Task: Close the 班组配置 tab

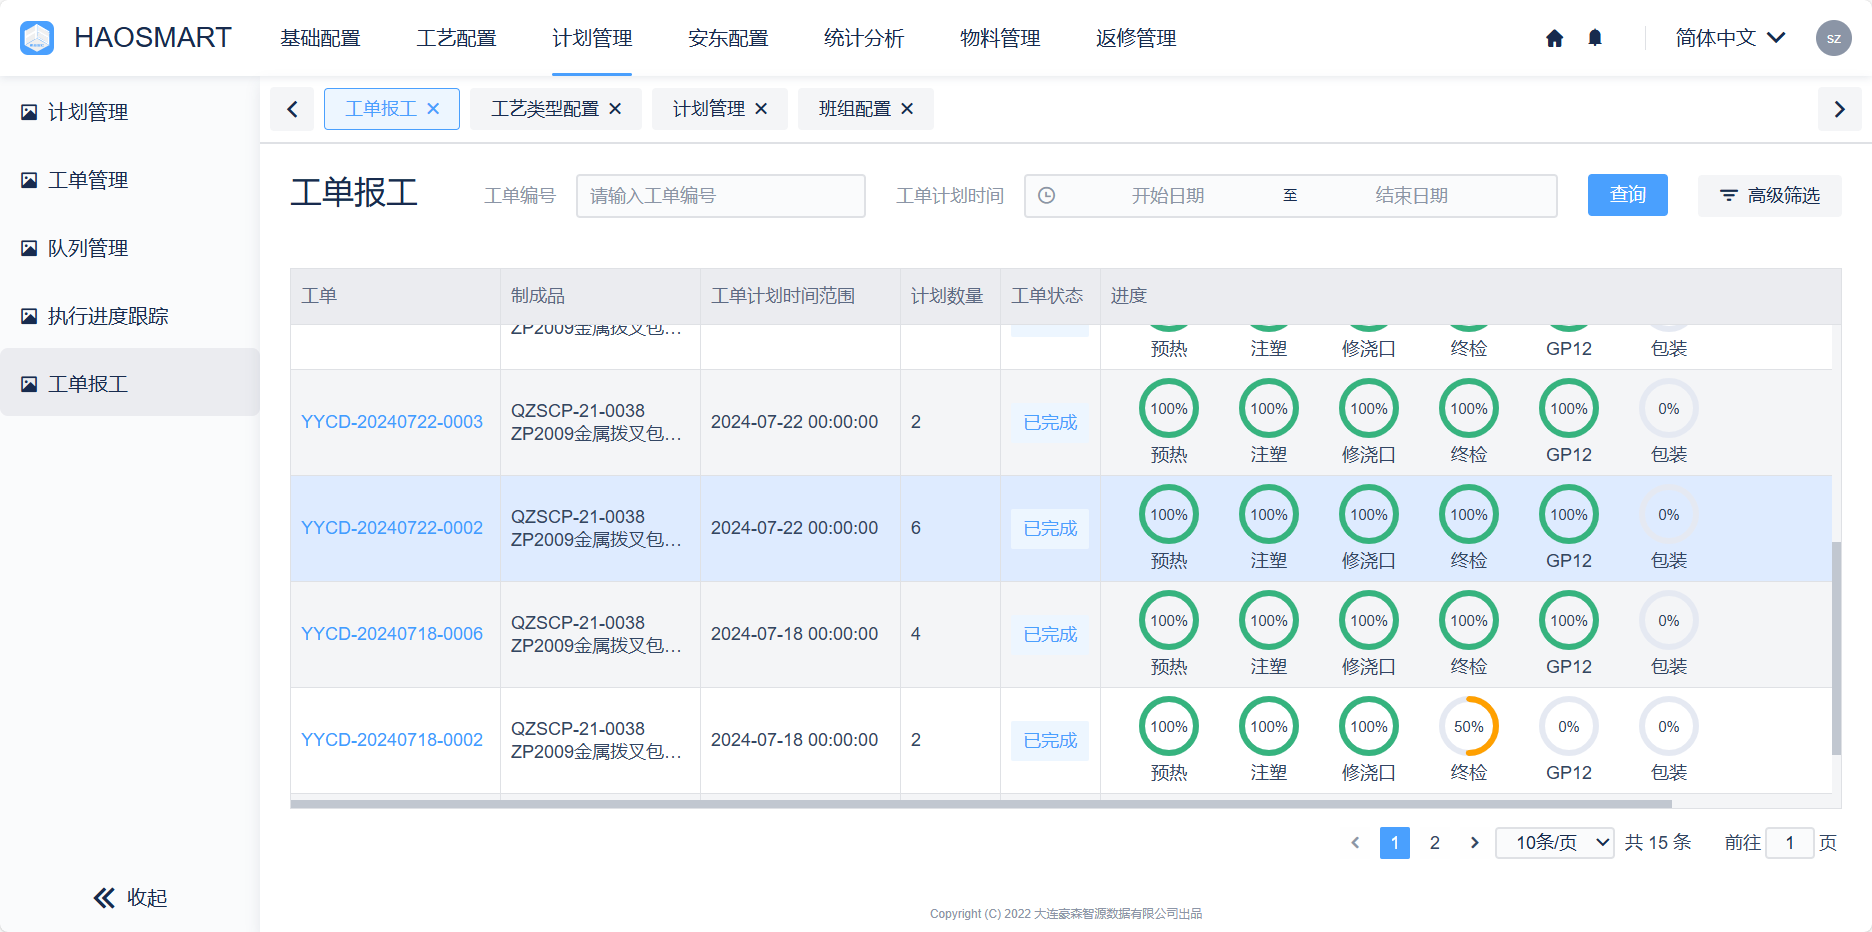Action: [907, 109]
